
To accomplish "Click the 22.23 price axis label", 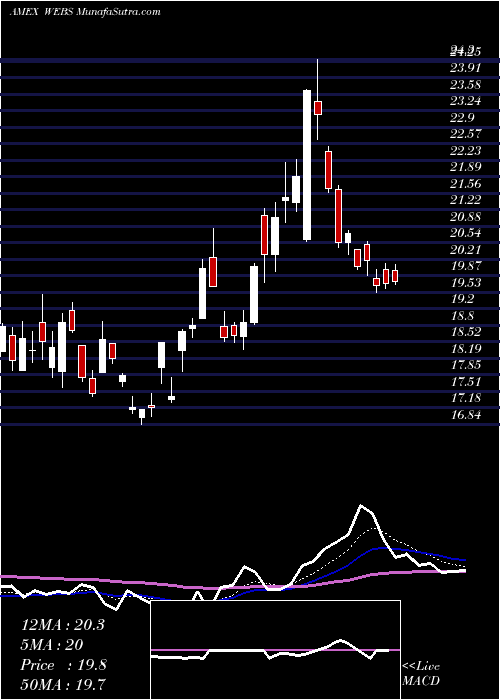I will click(465, 150).
